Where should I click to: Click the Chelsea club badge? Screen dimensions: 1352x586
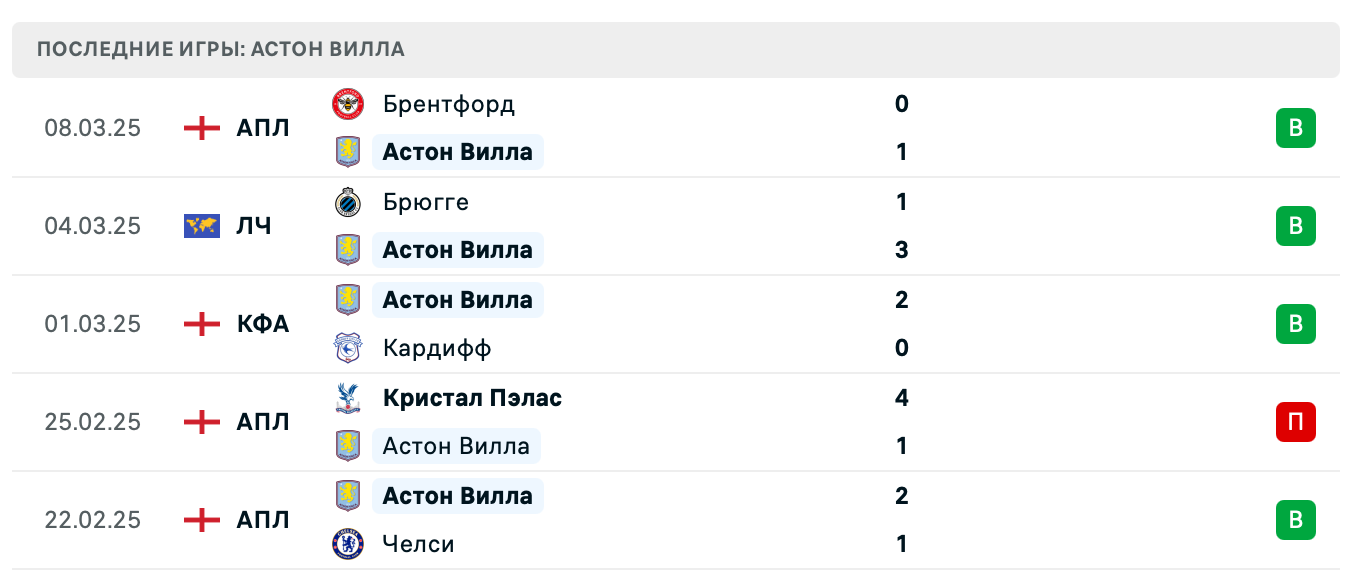point(347,544)
